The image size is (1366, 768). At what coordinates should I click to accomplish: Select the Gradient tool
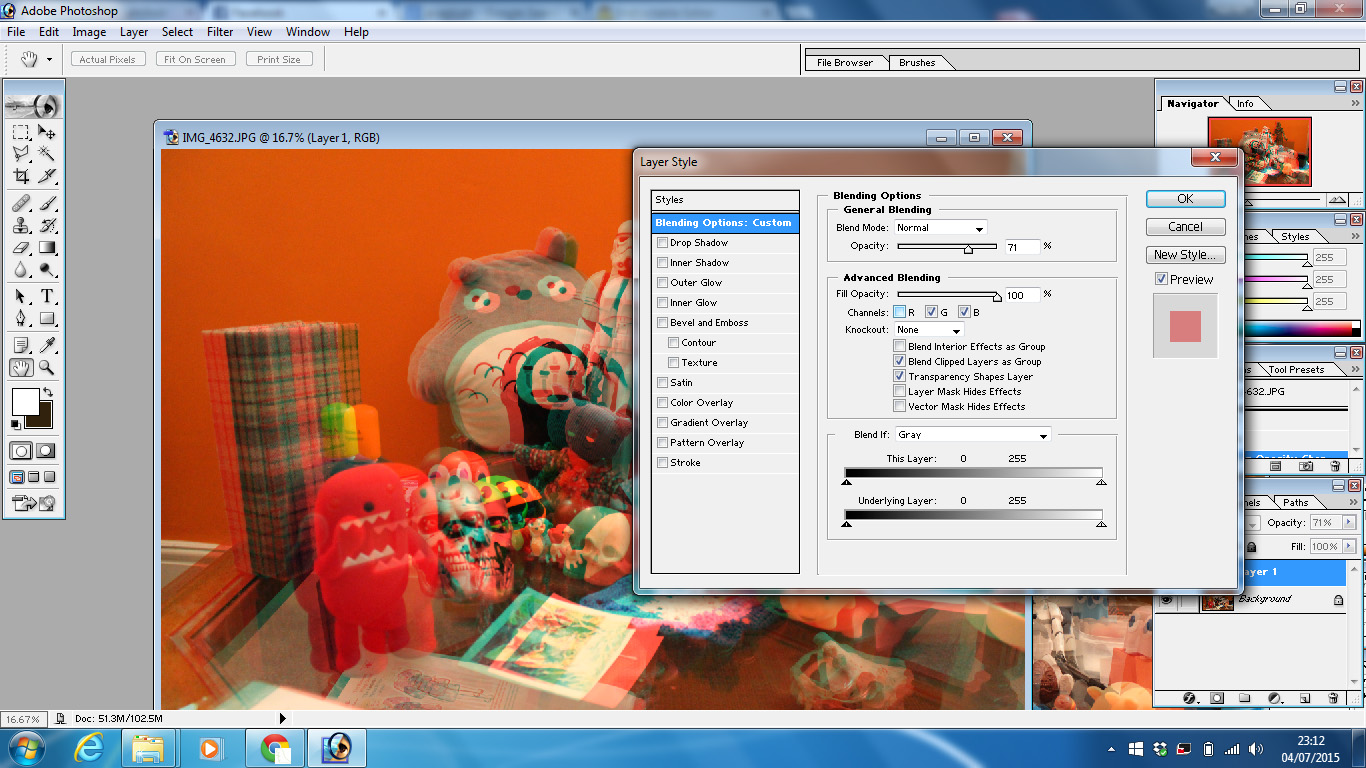[47, 248]
